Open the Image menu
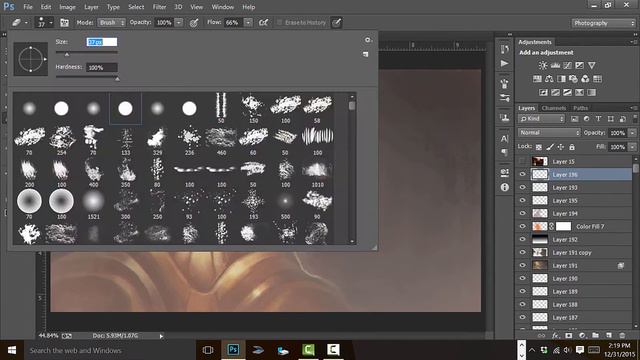Screen dimensions: 640x360 (x=67, y=7)
